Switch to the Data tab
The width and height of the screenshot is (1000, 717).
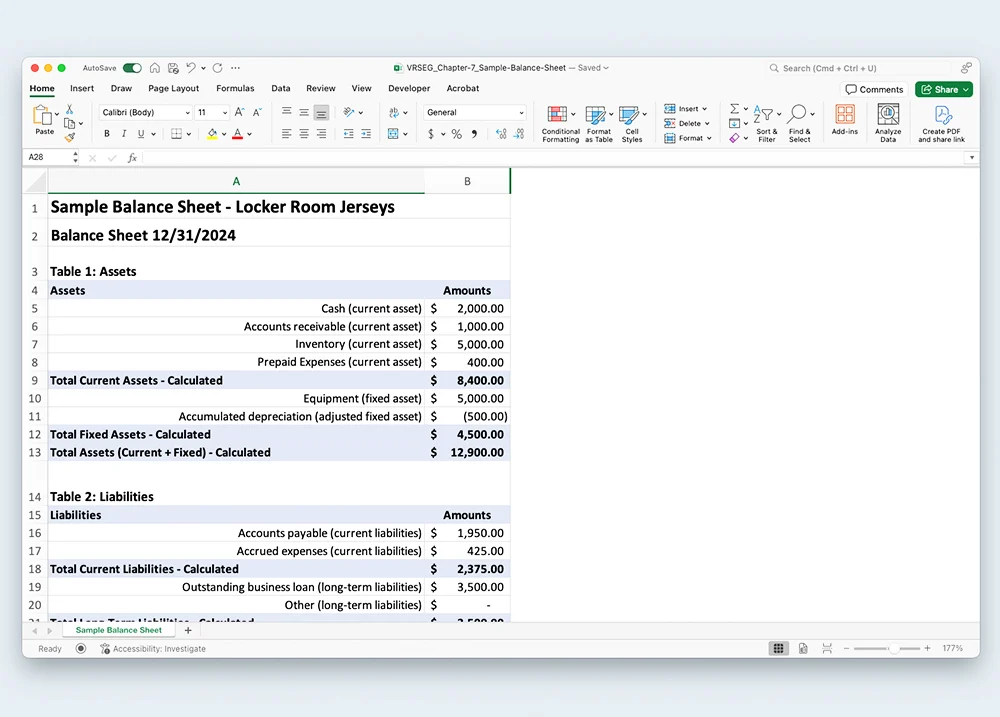(x=281, y=89)
